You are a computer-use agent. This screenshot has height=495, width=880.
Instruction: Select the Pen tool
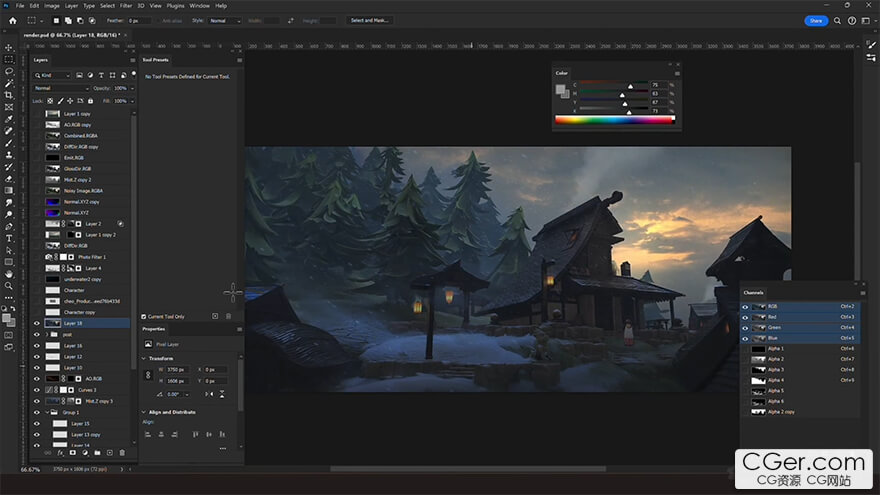pos(8,226)
